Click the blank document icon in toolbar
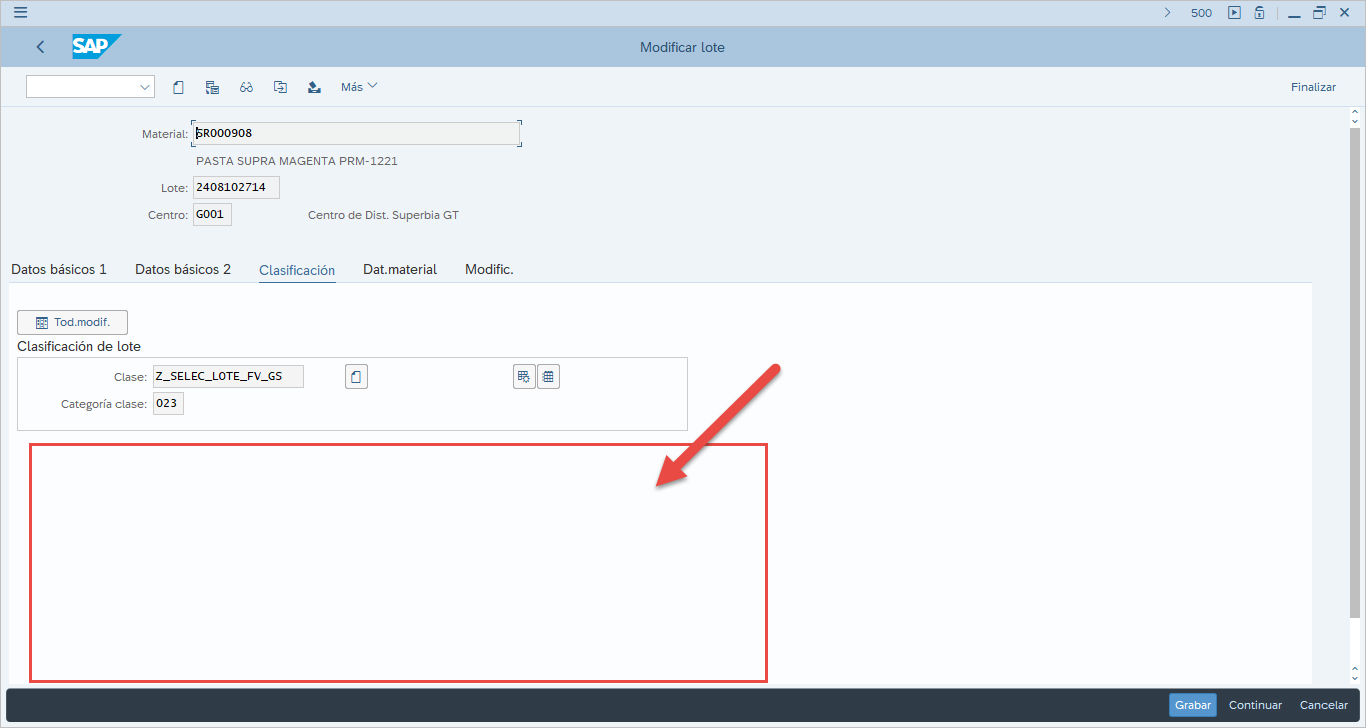The image size is (1366, 728). coord(178,87)
